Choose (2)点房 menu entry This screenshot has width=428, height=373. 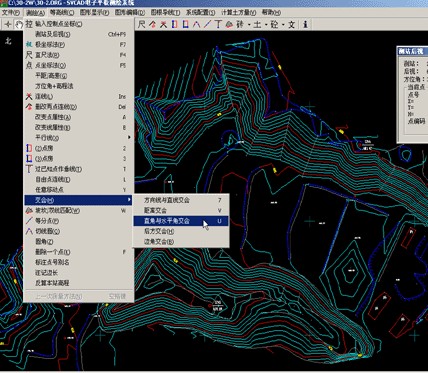78,148
